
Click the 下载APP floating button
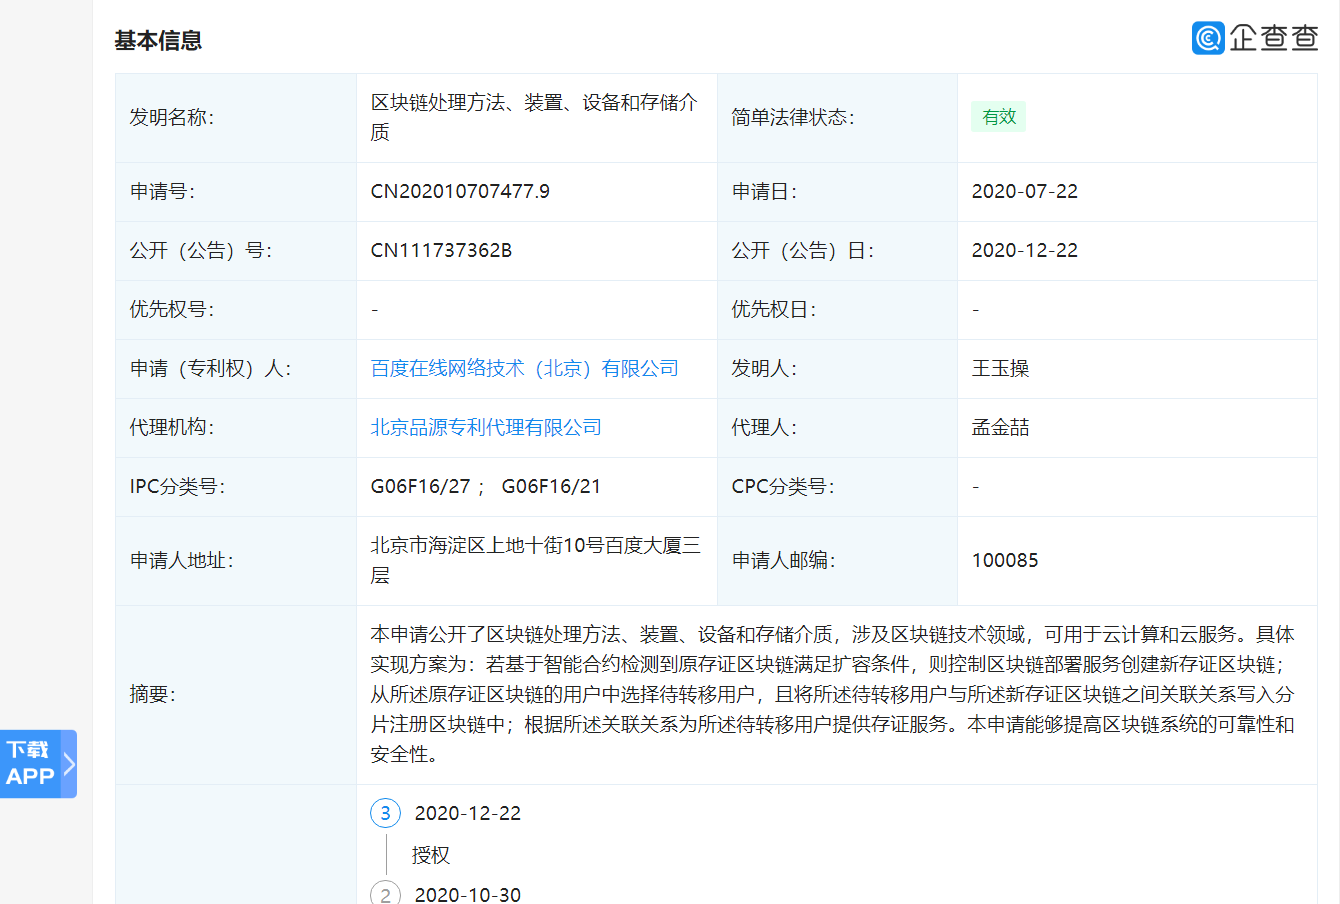[38, 763]
